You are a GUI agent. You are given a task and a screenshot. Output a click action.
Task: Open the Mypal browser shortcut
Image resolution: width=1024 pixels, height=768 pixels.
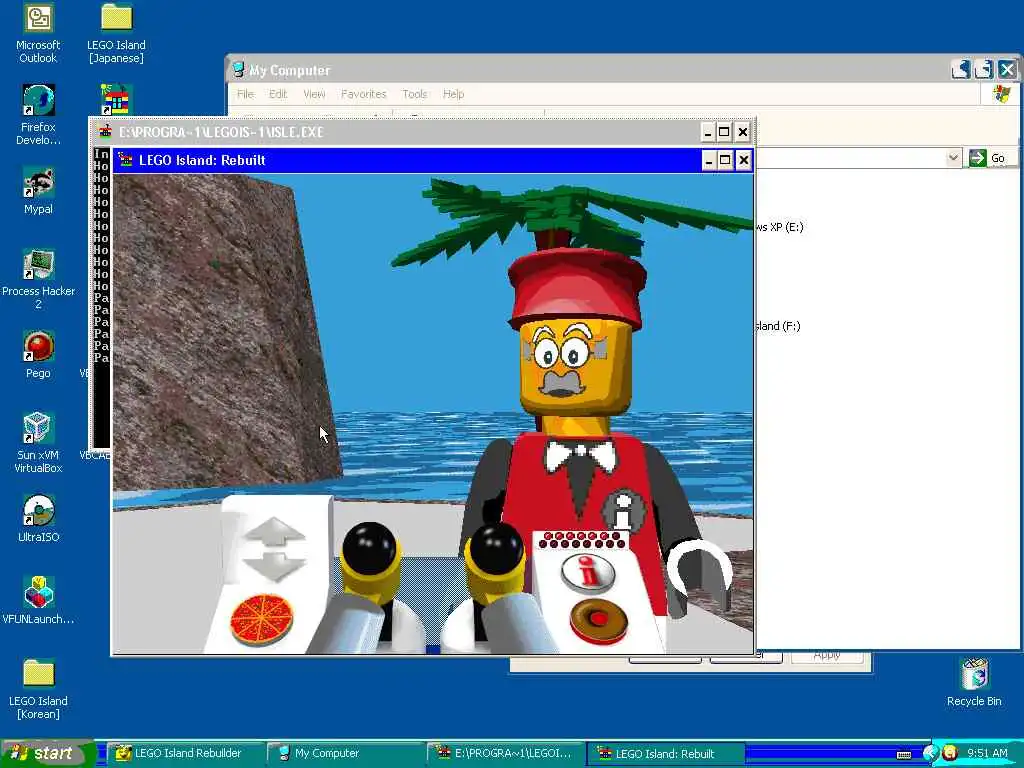(38, 191)
